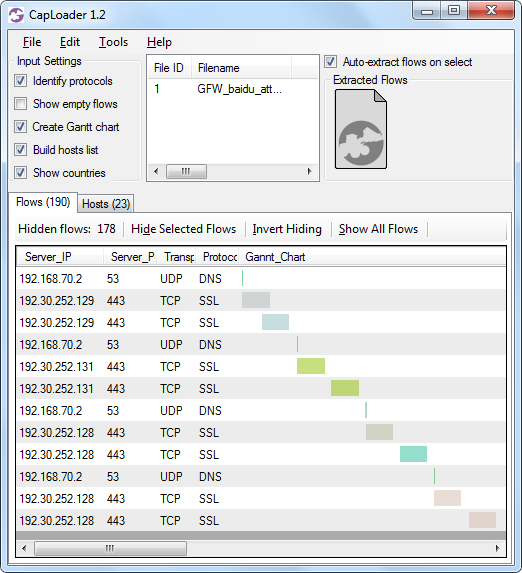
Task: Click the flows table horizontal scrollbar thumb
Action: [x=110, y=548]
